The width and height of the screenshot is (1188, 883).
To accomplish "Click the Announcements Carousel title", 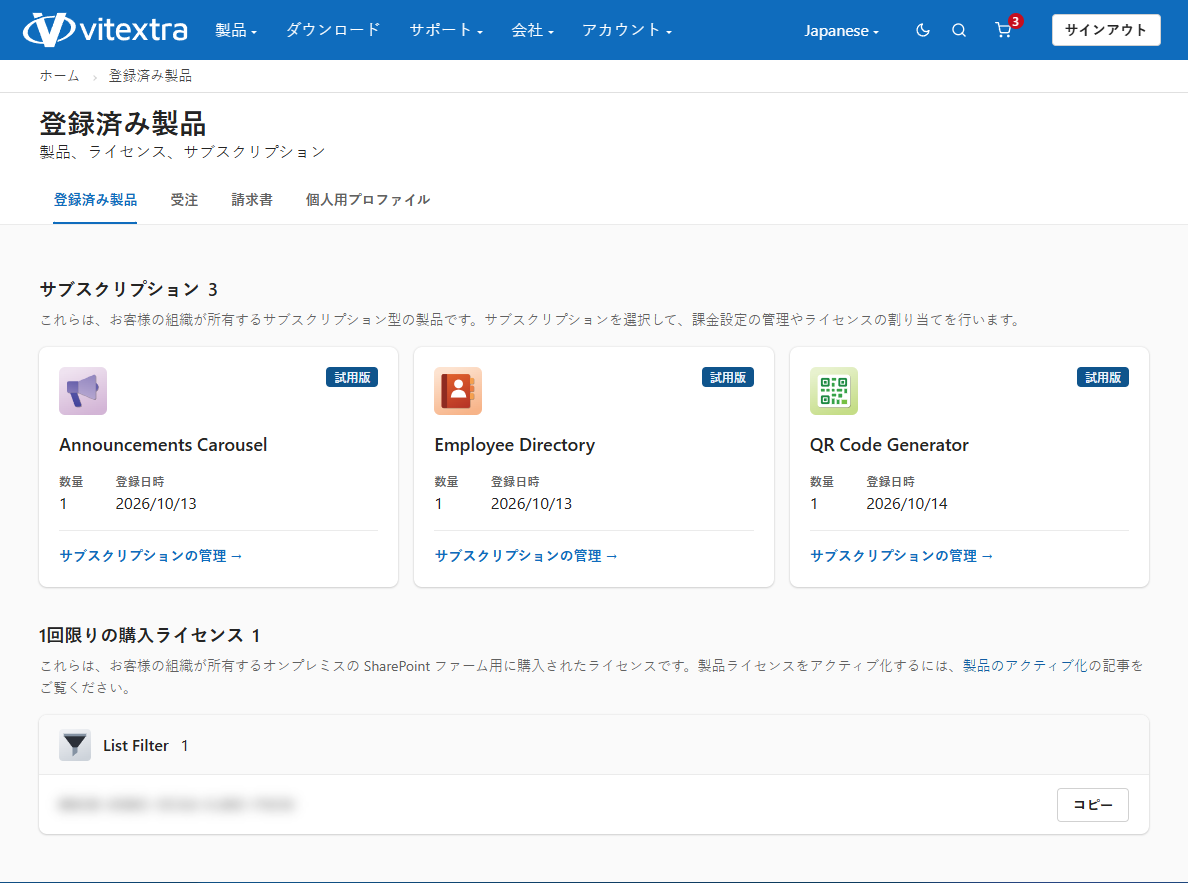I will tap(163, 445).
